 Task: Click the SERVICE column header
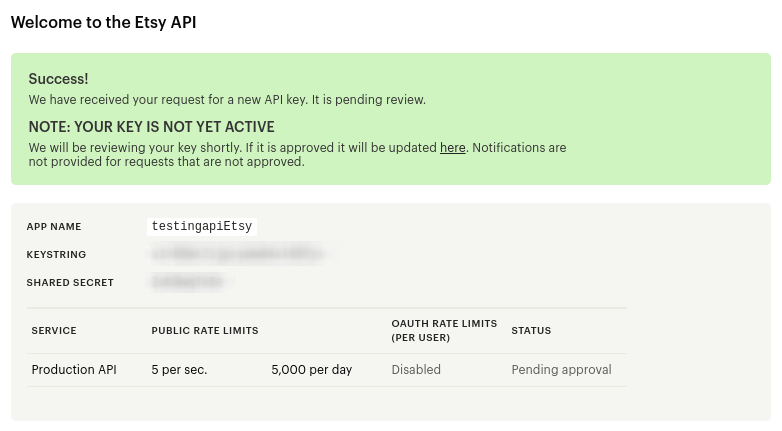[x=54, y=330]
